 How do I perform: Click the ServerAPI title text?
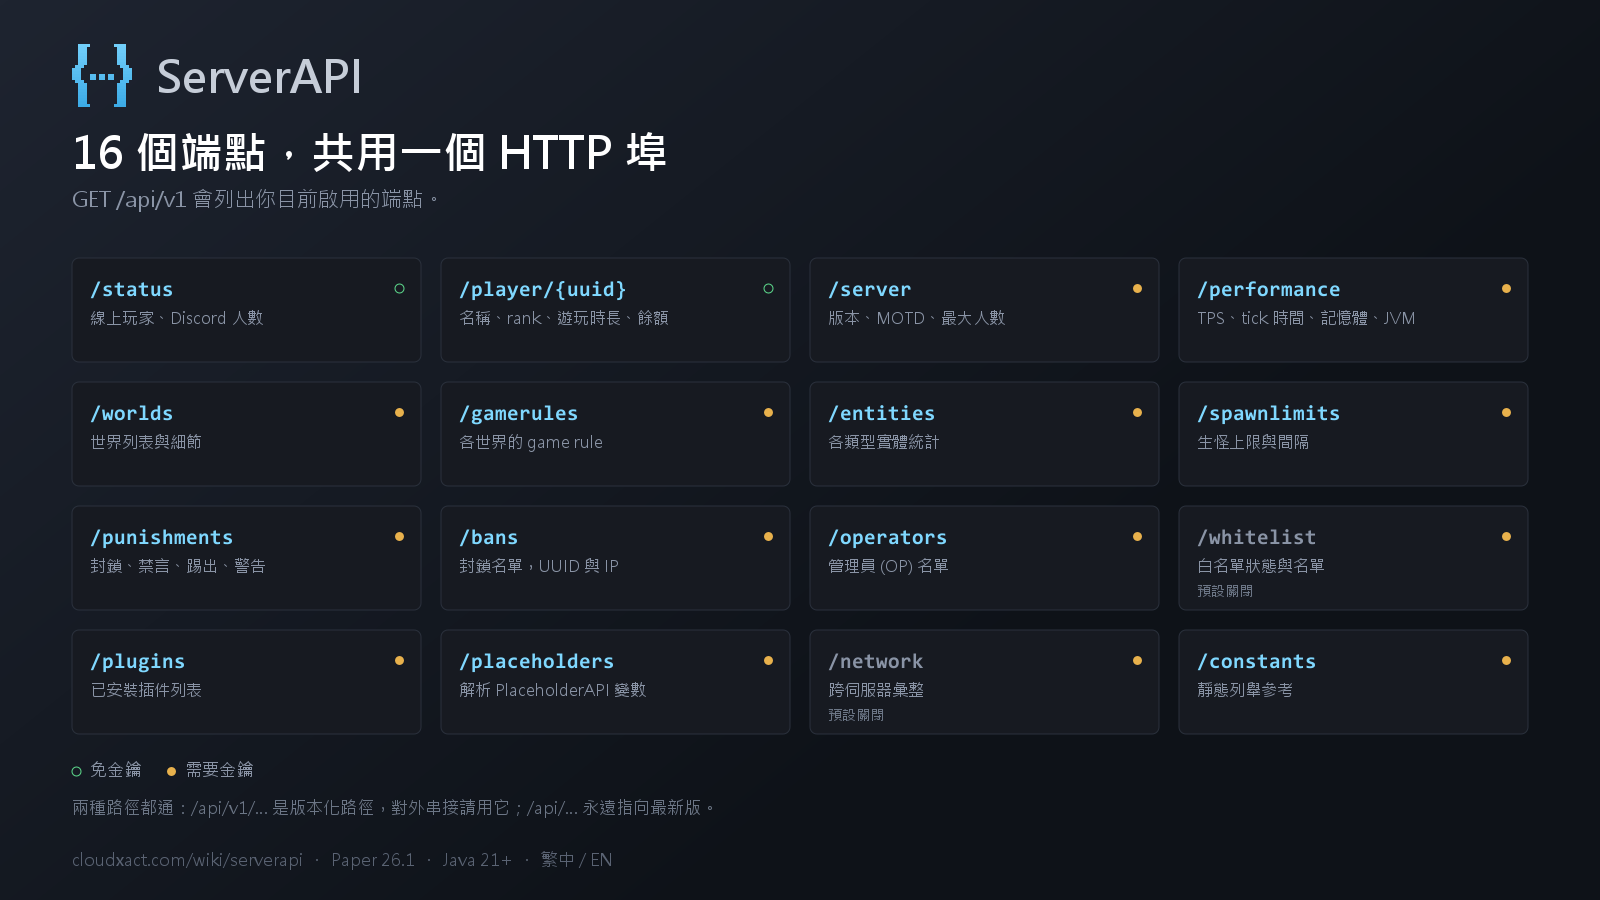[259, 77]
